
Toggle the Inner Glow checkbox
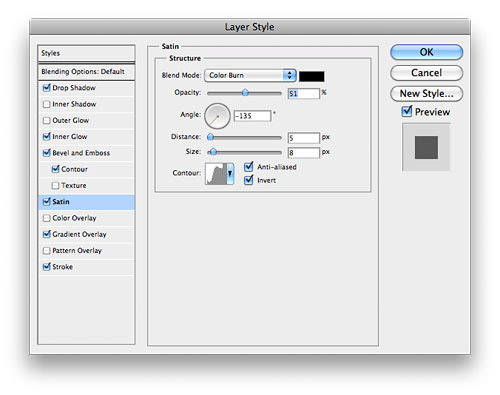pos(47,137)
